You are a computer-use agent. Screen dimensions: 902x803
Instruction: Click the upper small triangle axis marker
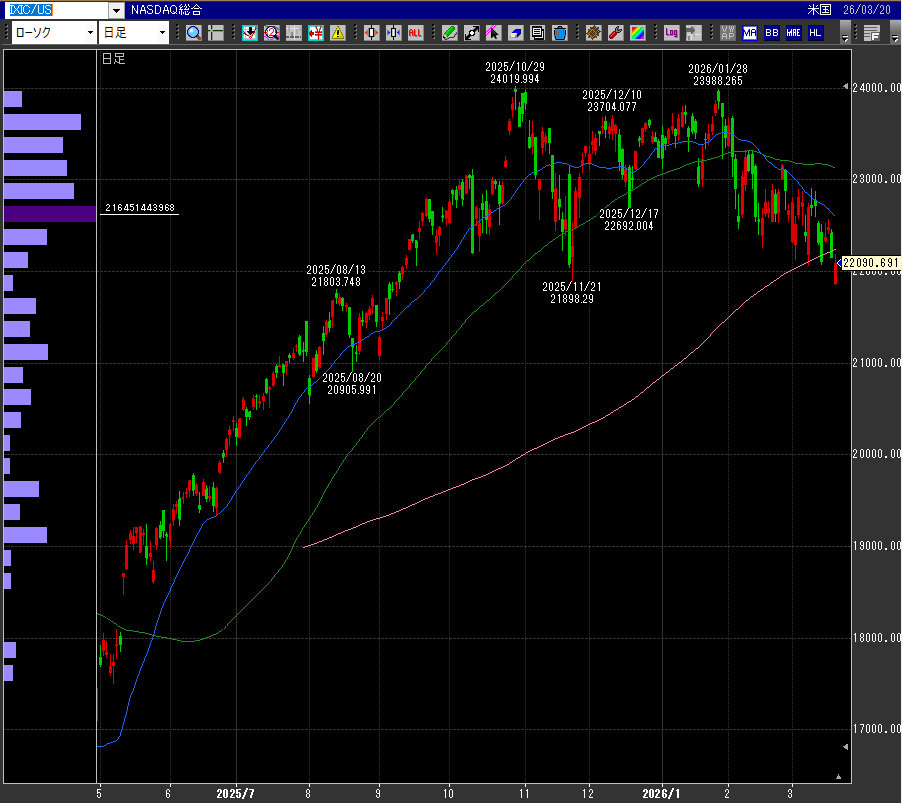846,86
